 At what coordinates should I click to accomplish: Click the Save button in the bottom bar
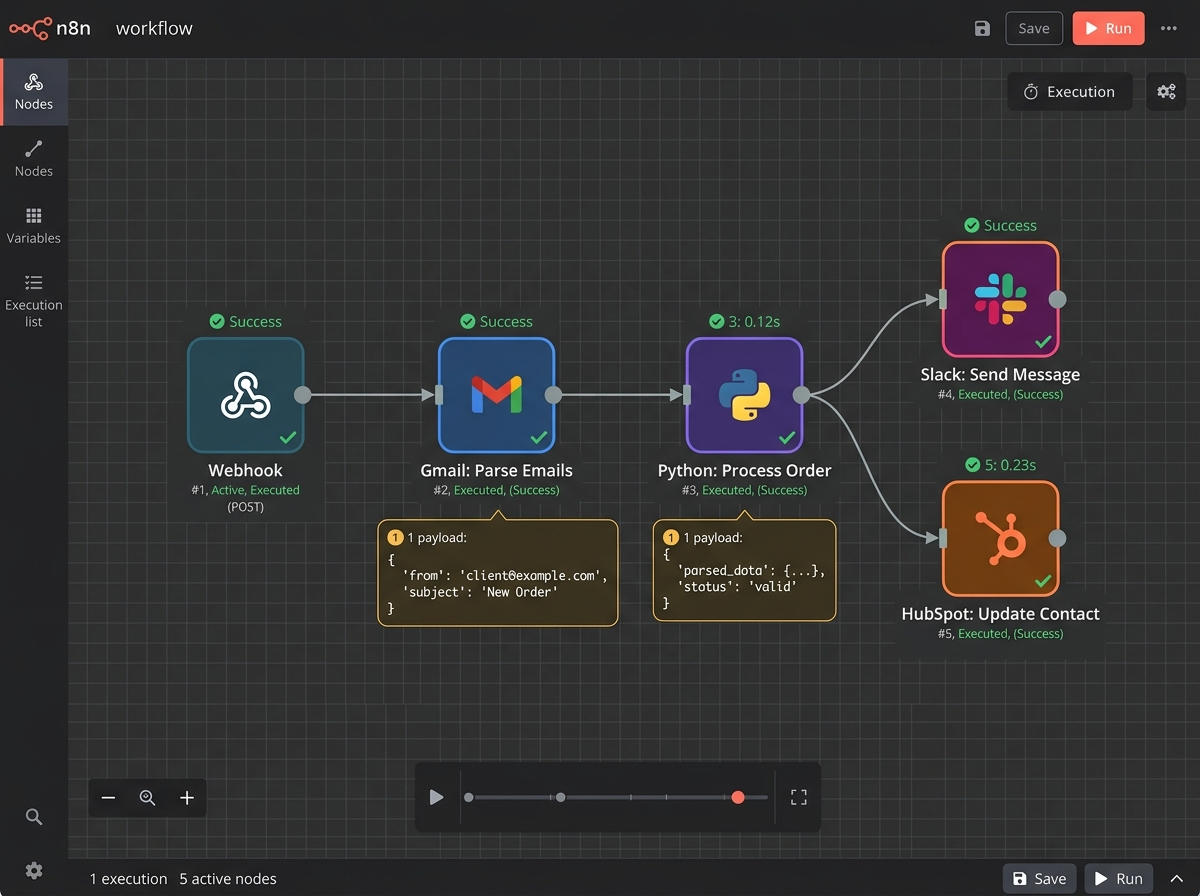[x=1039, y=878]
